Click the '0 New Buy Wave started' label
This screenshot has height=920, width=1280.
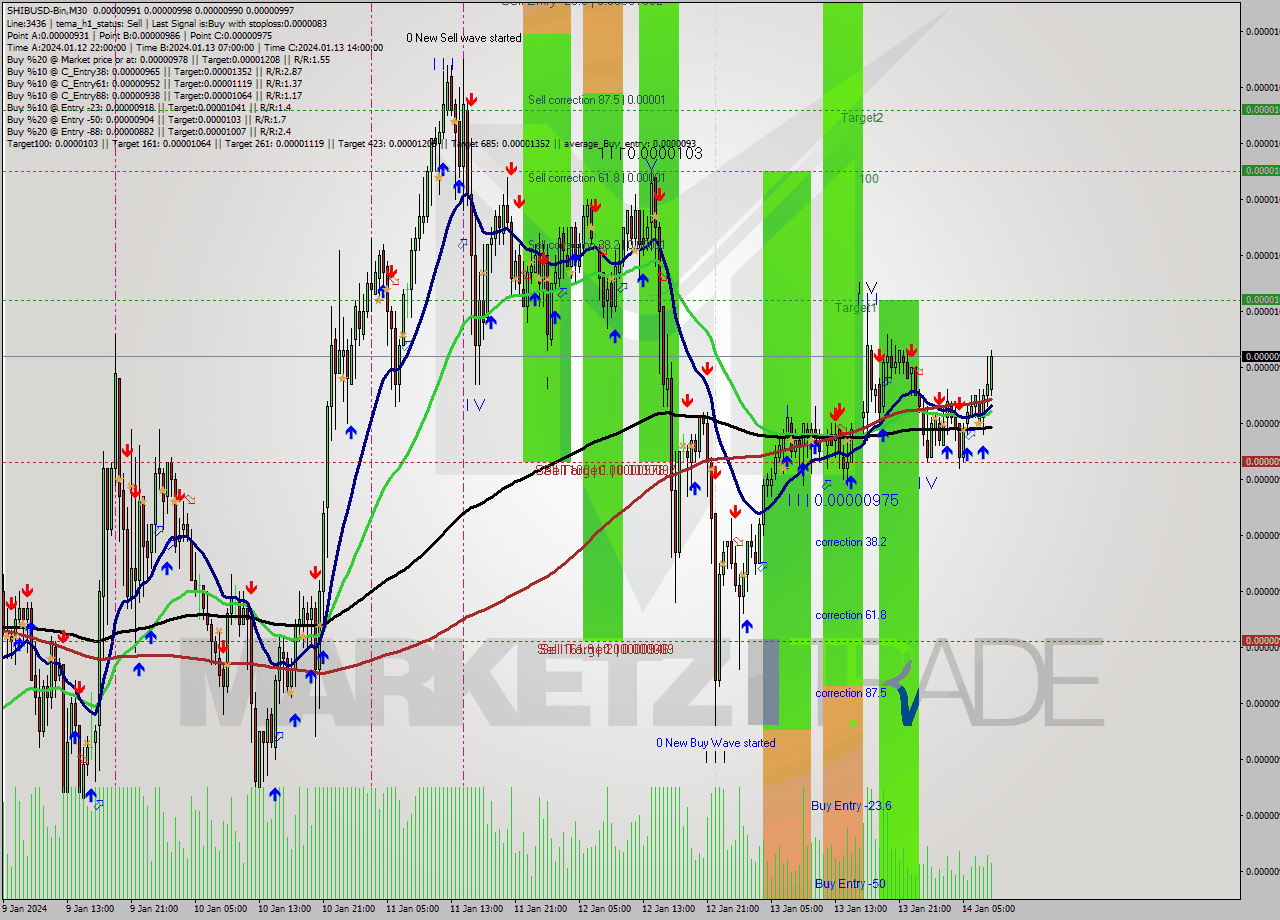[716, 743]
